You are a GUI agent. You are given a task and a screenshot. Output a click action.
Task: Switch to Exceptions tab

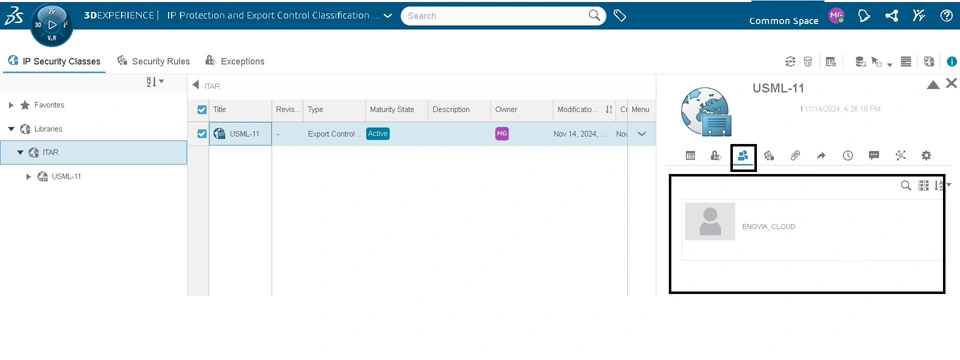(235, 61)
